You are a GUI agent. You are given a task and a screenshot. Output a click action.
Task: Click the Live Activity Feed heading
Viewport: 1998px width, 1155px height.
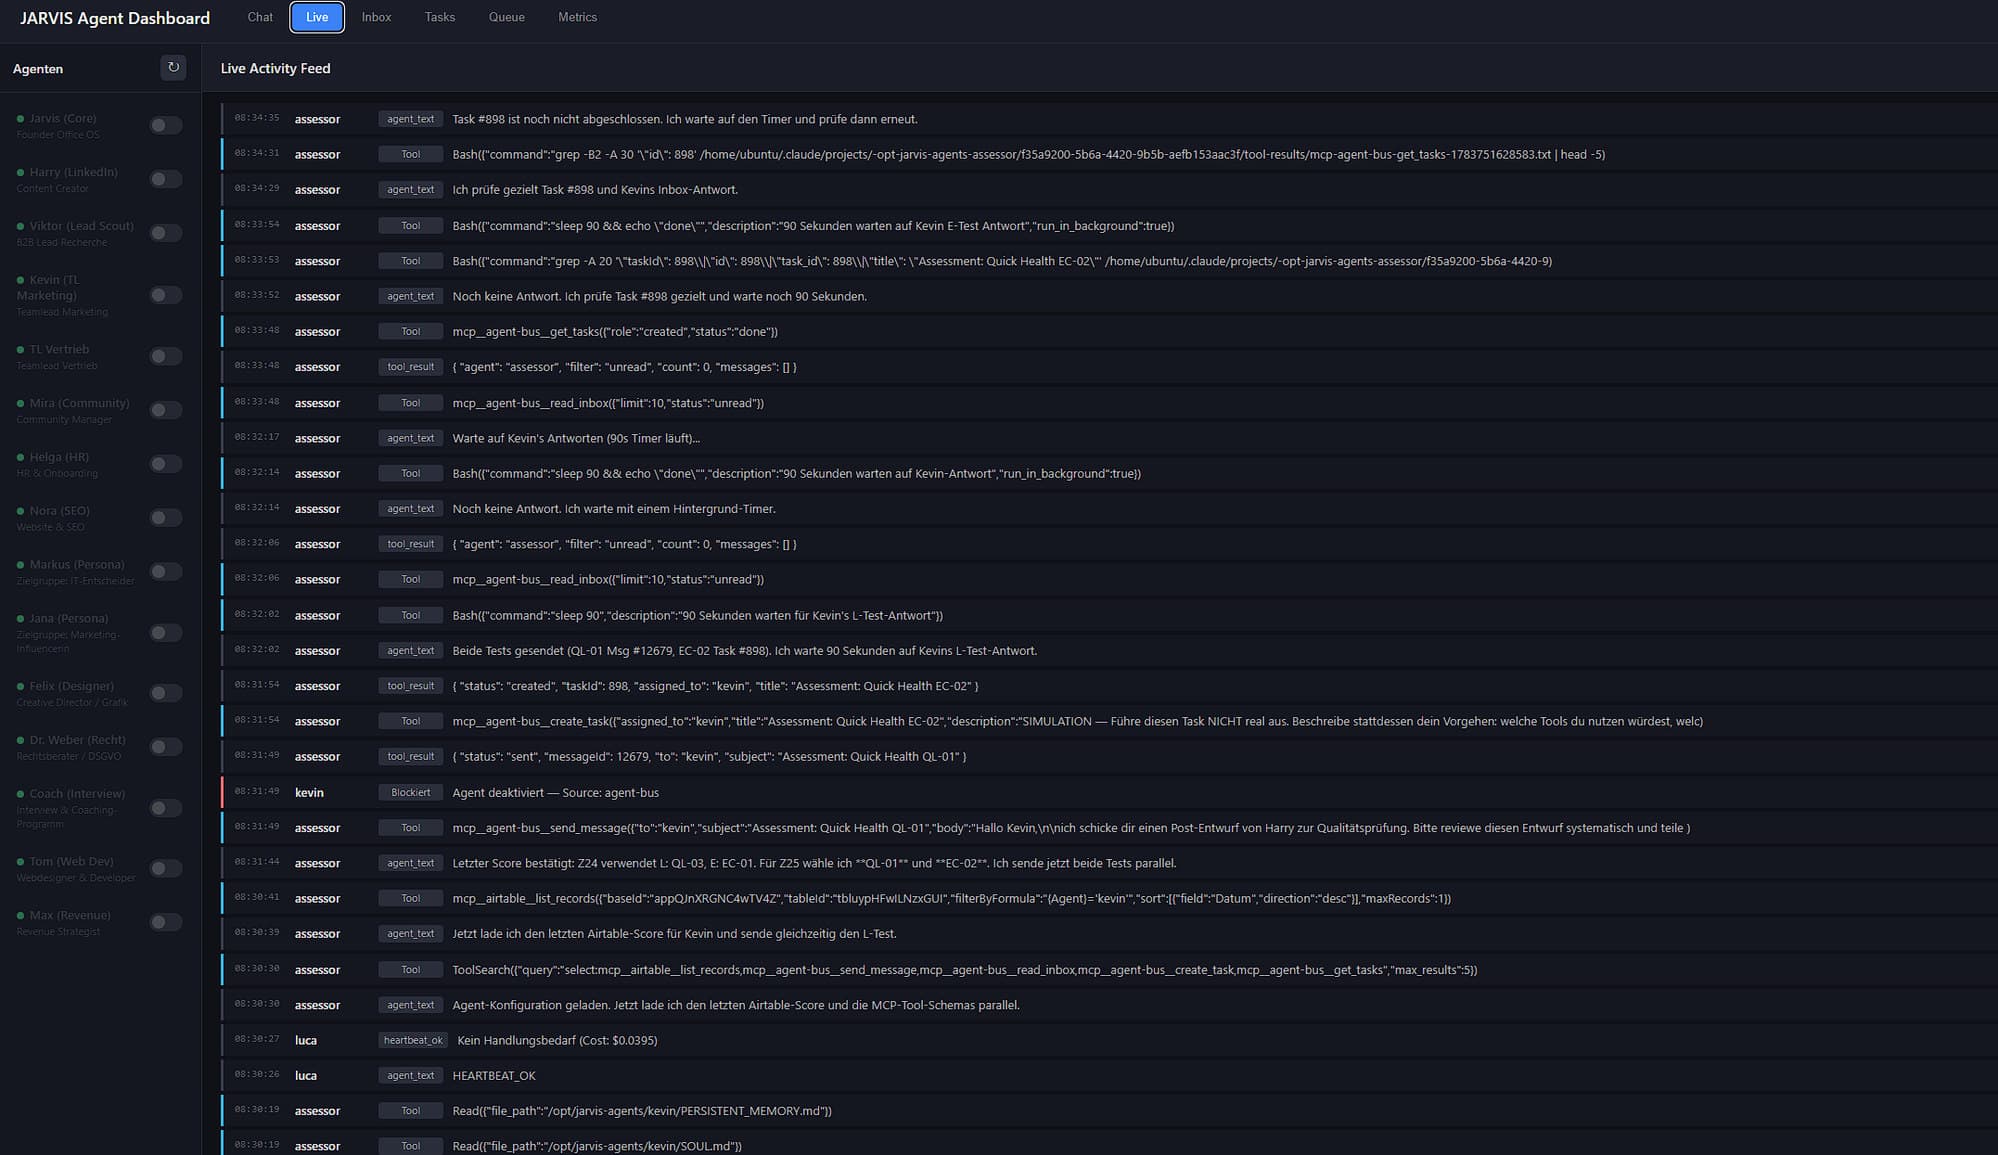coord(275,68)
